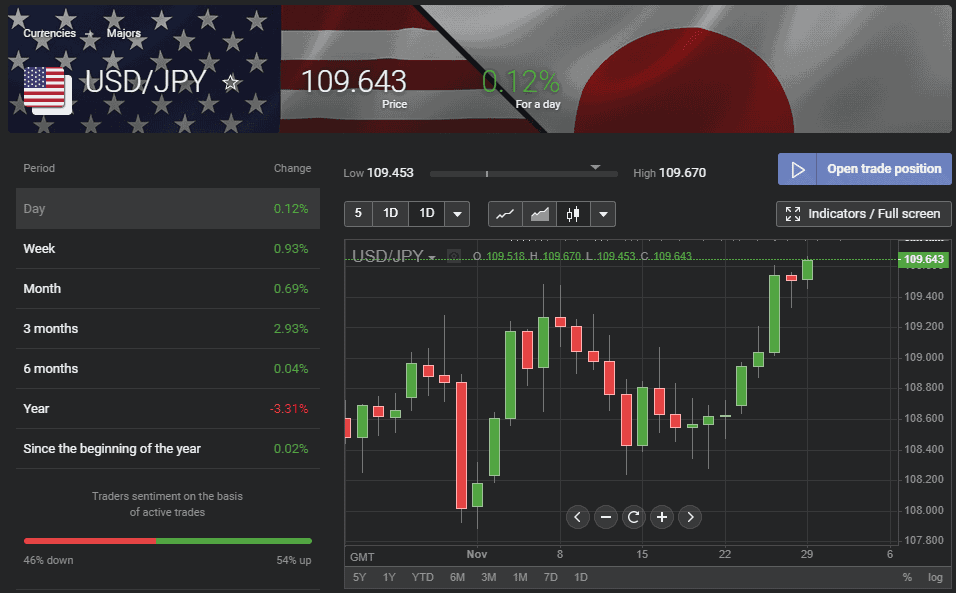Select the 5 interval button
956x593 pixels.
(358, 214)
